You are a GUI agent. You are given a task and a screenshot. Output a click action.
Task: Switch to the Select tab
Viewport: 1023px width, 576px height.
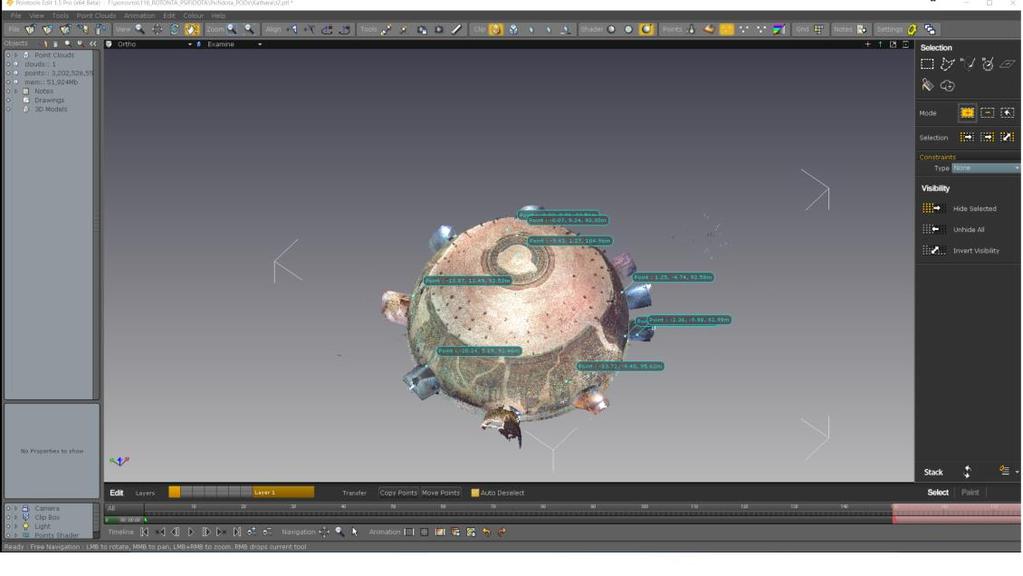click(x=938, y=493)
